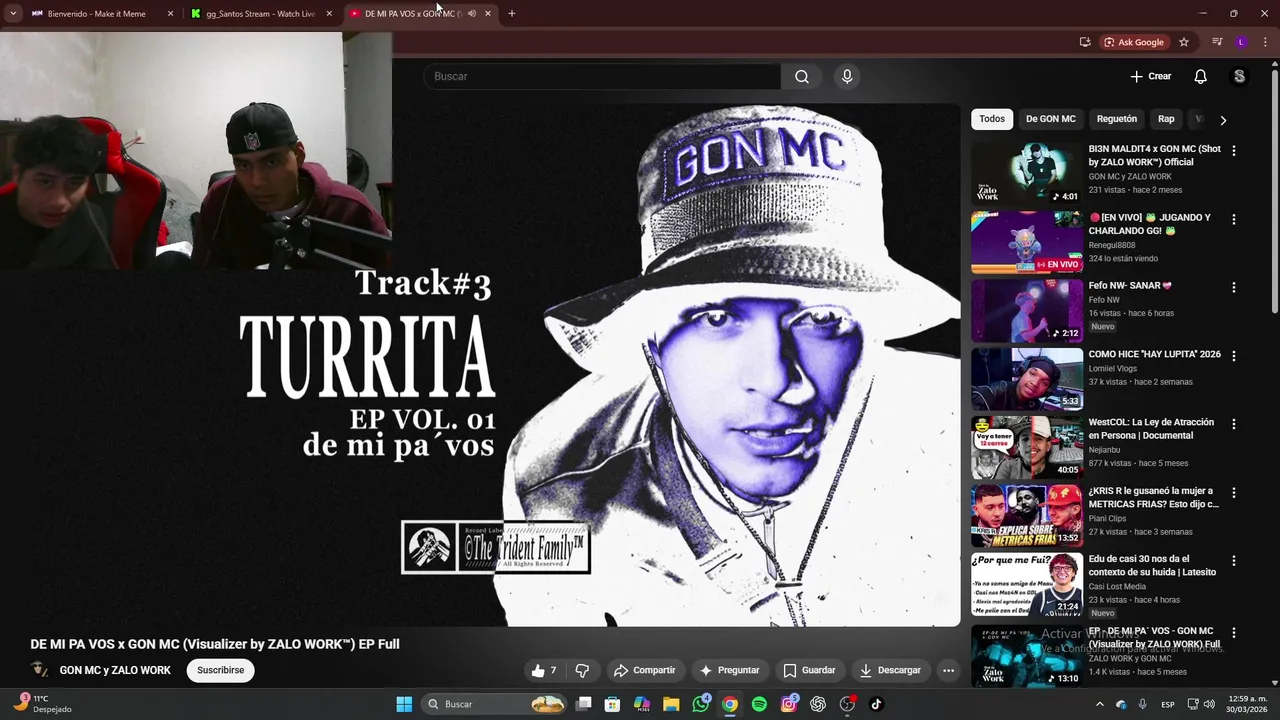Open TikTok from taskbar

click(x=876, y=704)
